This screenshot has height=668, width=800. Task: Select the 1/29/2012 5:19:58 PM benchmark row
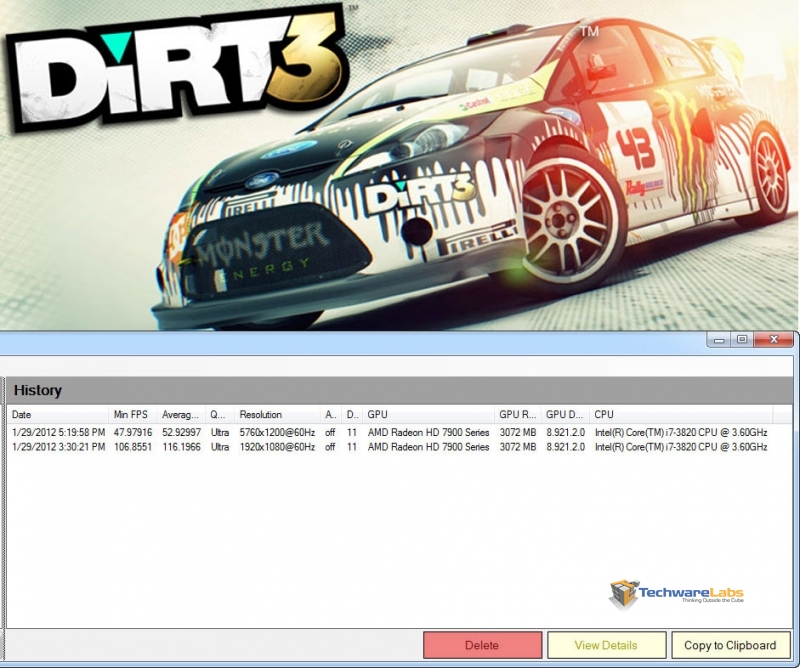[x=390, y=432]
